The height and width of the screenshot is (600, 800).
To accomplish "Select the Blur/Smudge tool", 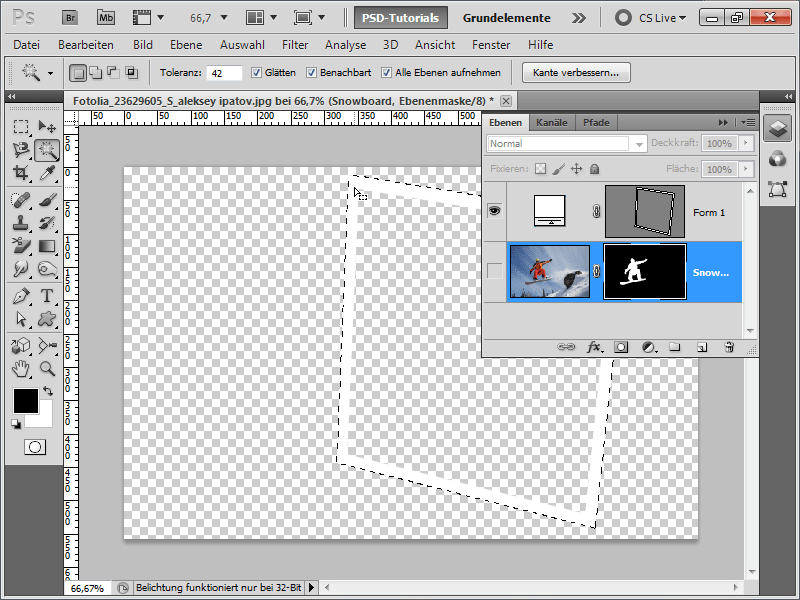I will 21,269.
